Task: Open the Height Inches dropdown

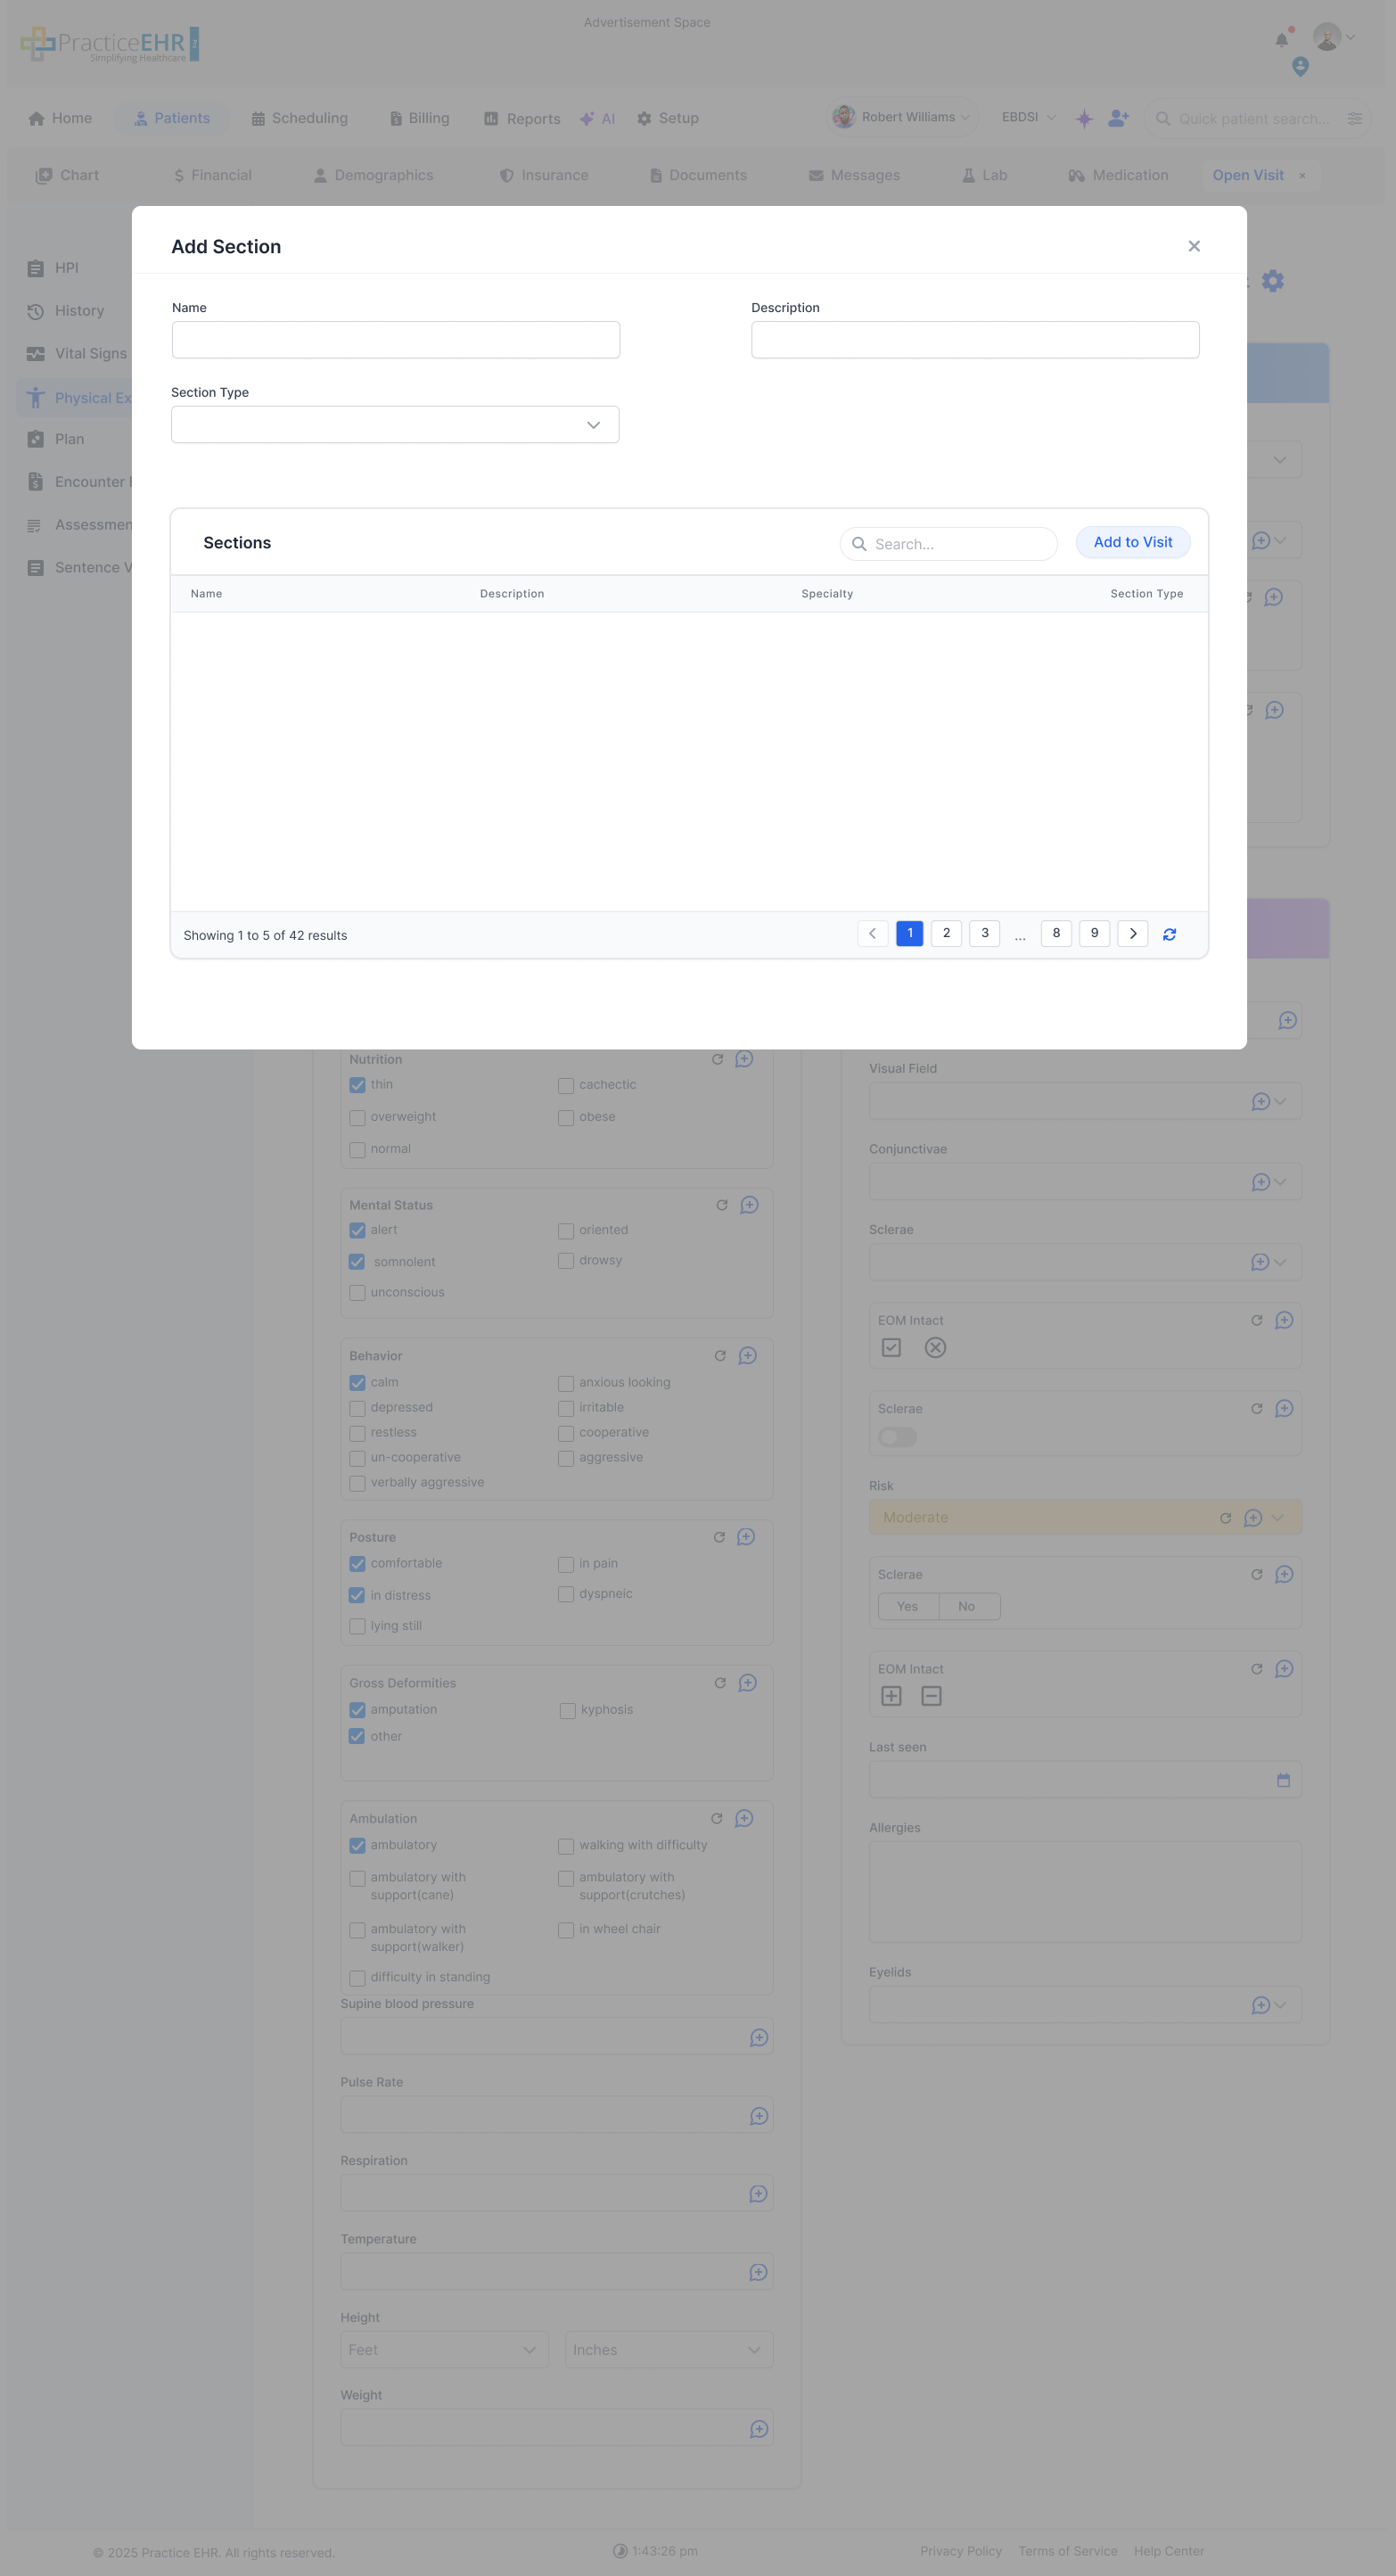Action: 668,2349
